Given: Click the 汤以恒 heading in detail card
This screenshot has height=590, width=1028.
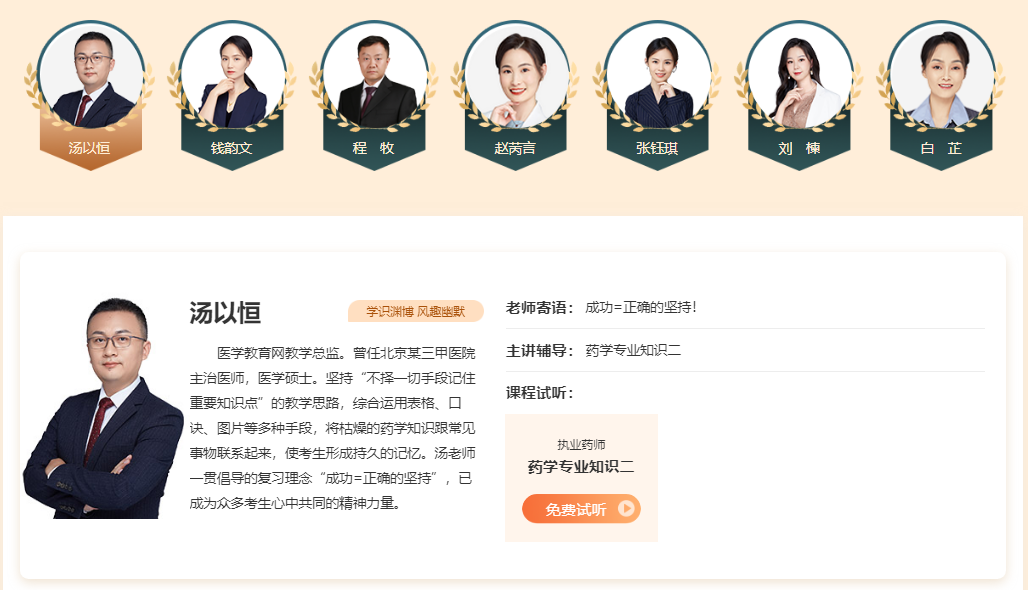Looking at the screenshot, I should point(226,313).
